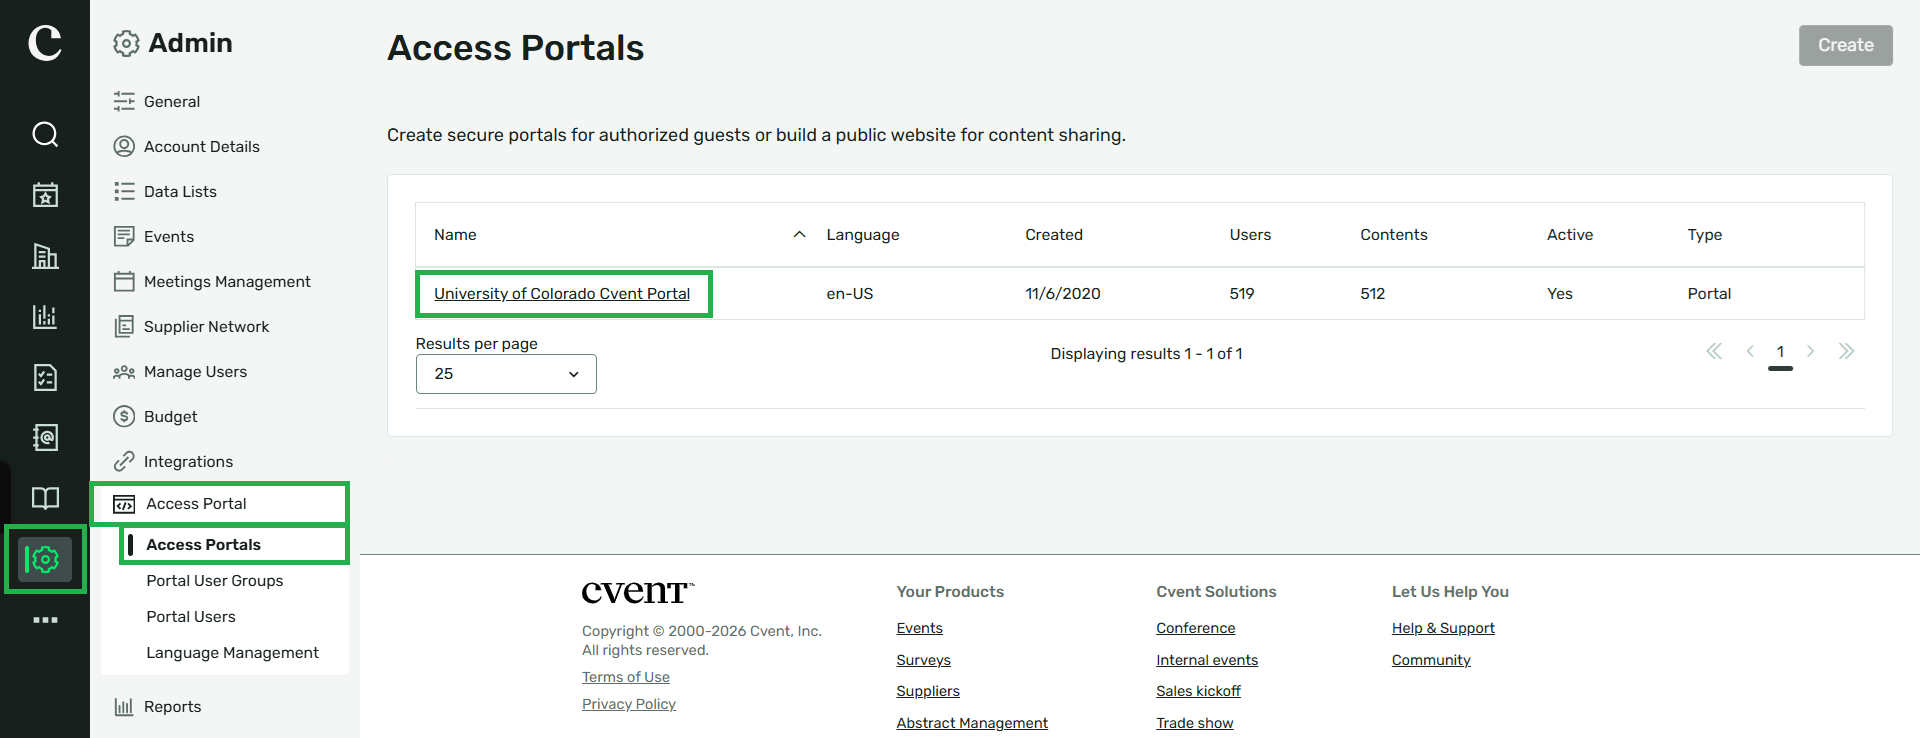Open Conference footer link
Viewport: 1920px width, 738px height.
coord(1195,628)
